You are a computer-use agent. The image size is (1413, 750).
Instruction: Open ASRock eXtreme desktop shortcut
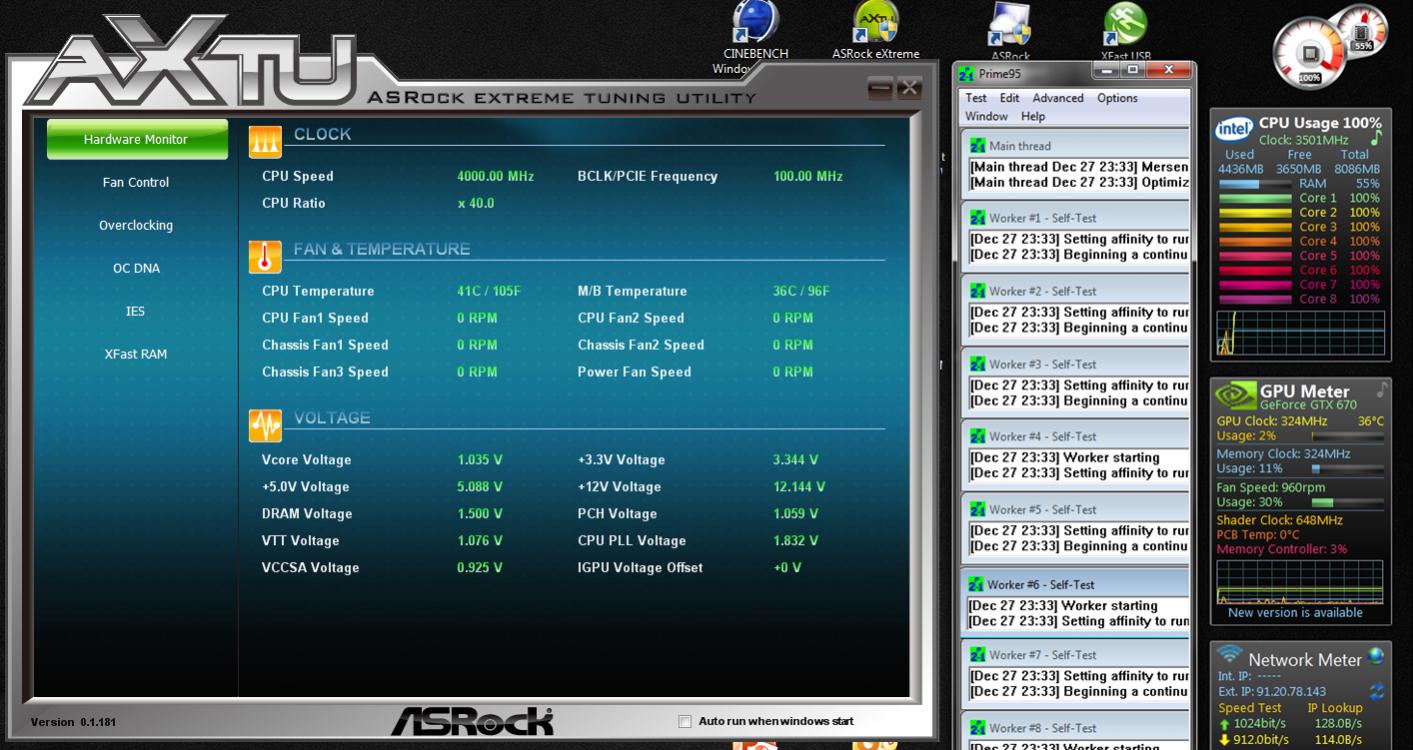(875, 30)
